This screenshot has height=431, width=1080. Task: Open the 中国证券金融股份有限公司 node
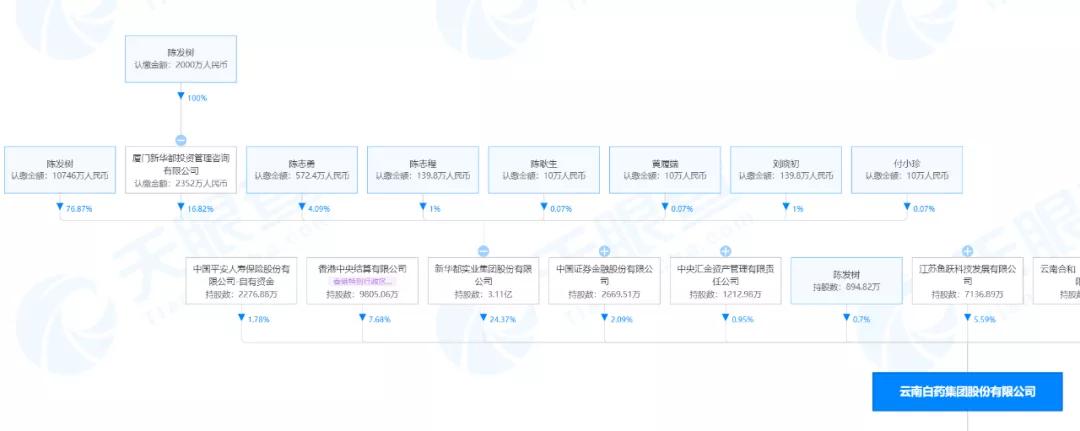[604, 280]
